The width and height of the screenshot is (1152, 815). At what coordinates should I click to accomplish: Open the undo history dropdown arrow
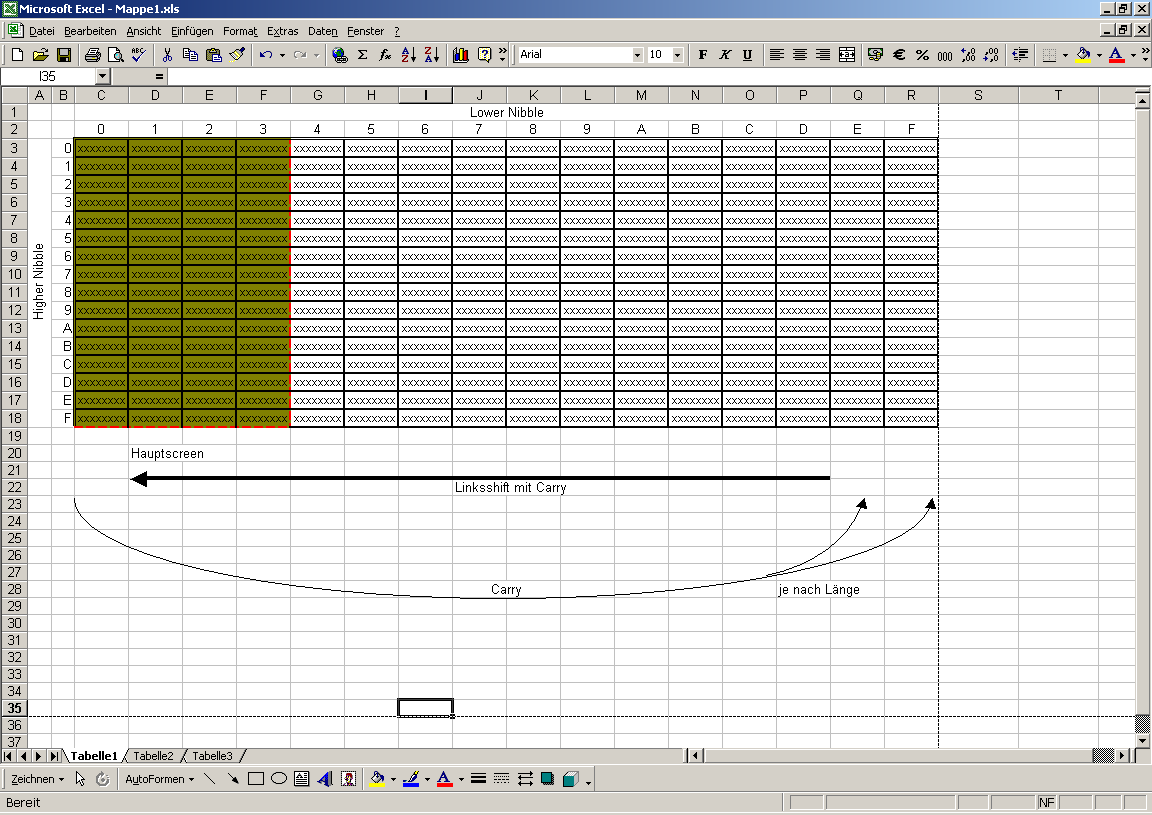pyautogui.click(x=282, y=54)
